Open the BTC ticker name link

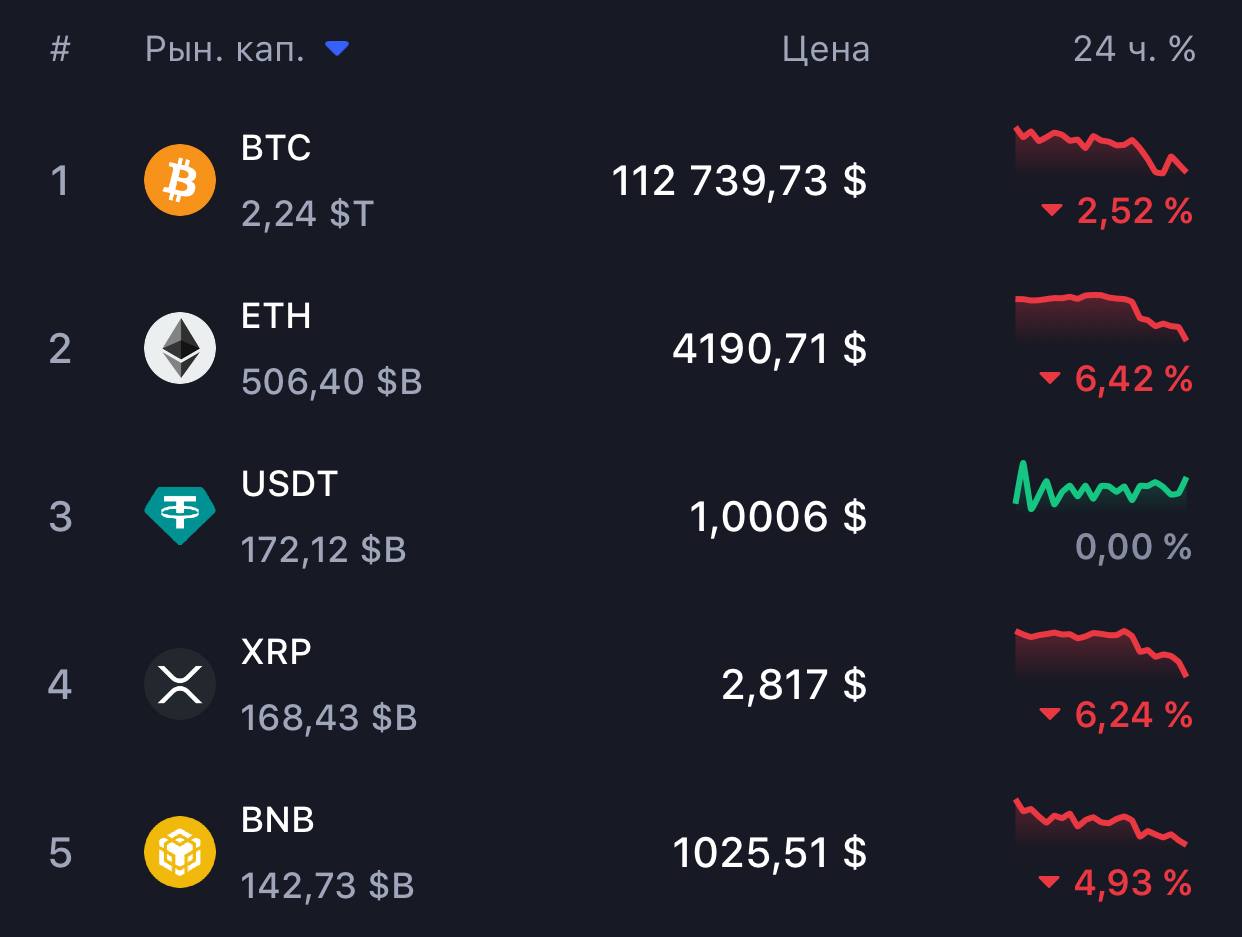(x=276, y=148)
